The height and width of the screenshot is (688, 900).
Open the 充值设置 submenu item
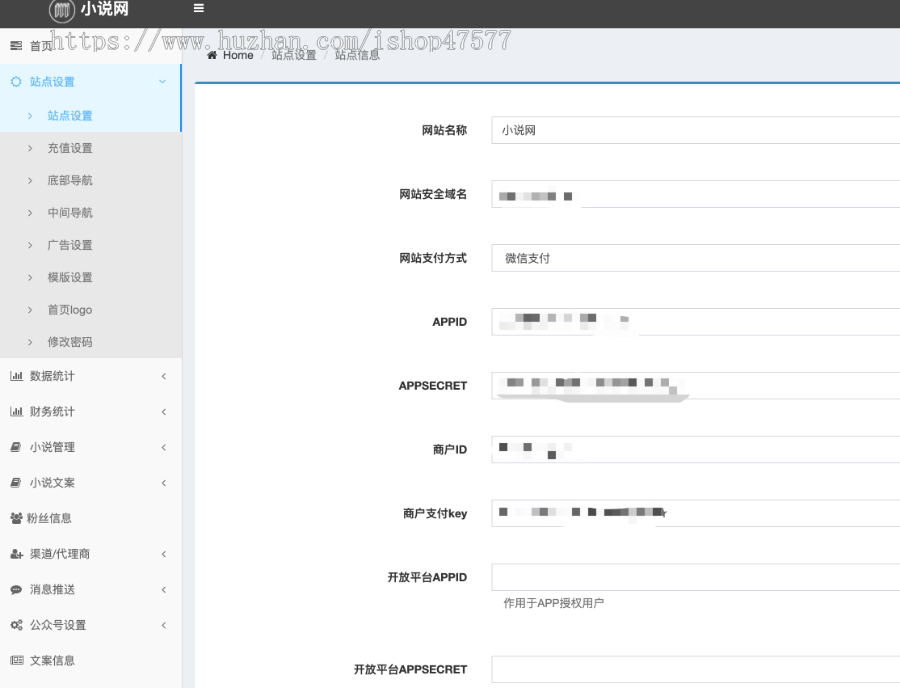tap(91, 148)
